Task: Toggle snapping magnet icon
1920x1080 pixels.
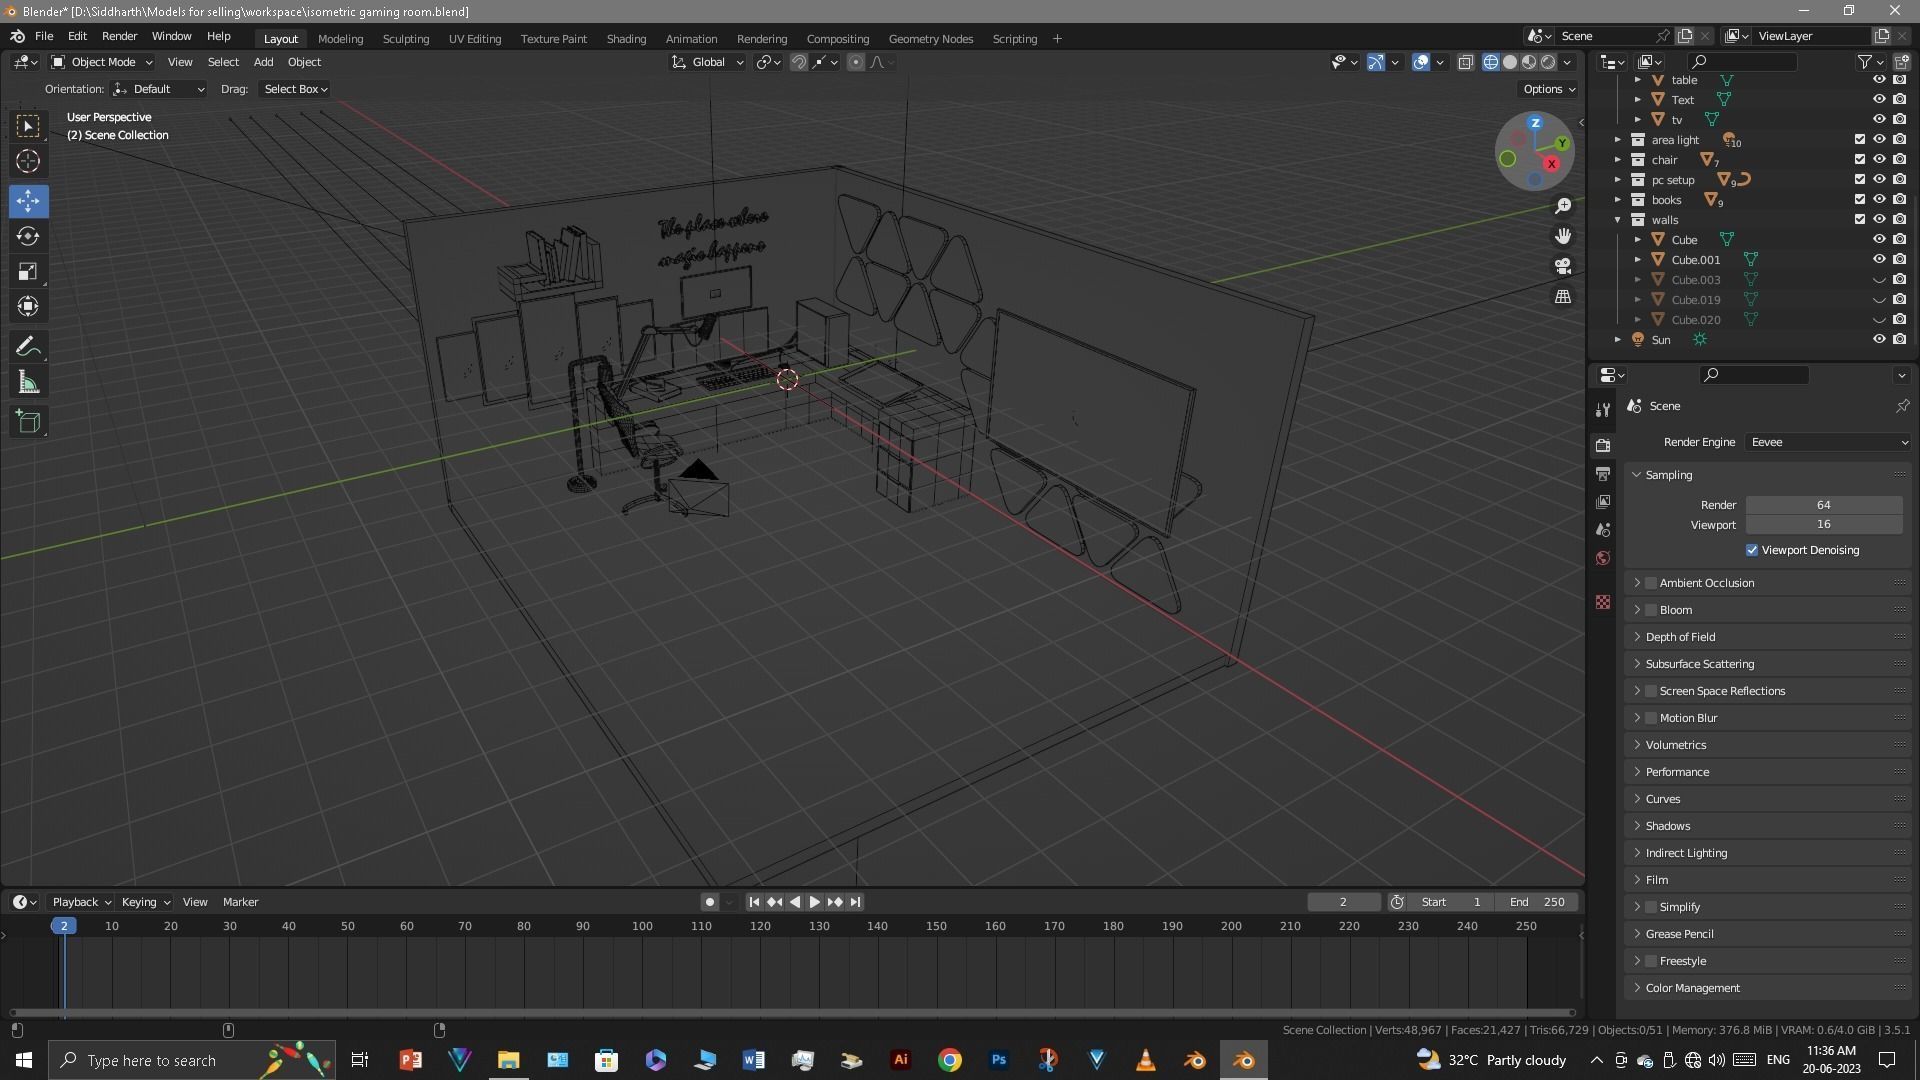Action: click(798, 62)
